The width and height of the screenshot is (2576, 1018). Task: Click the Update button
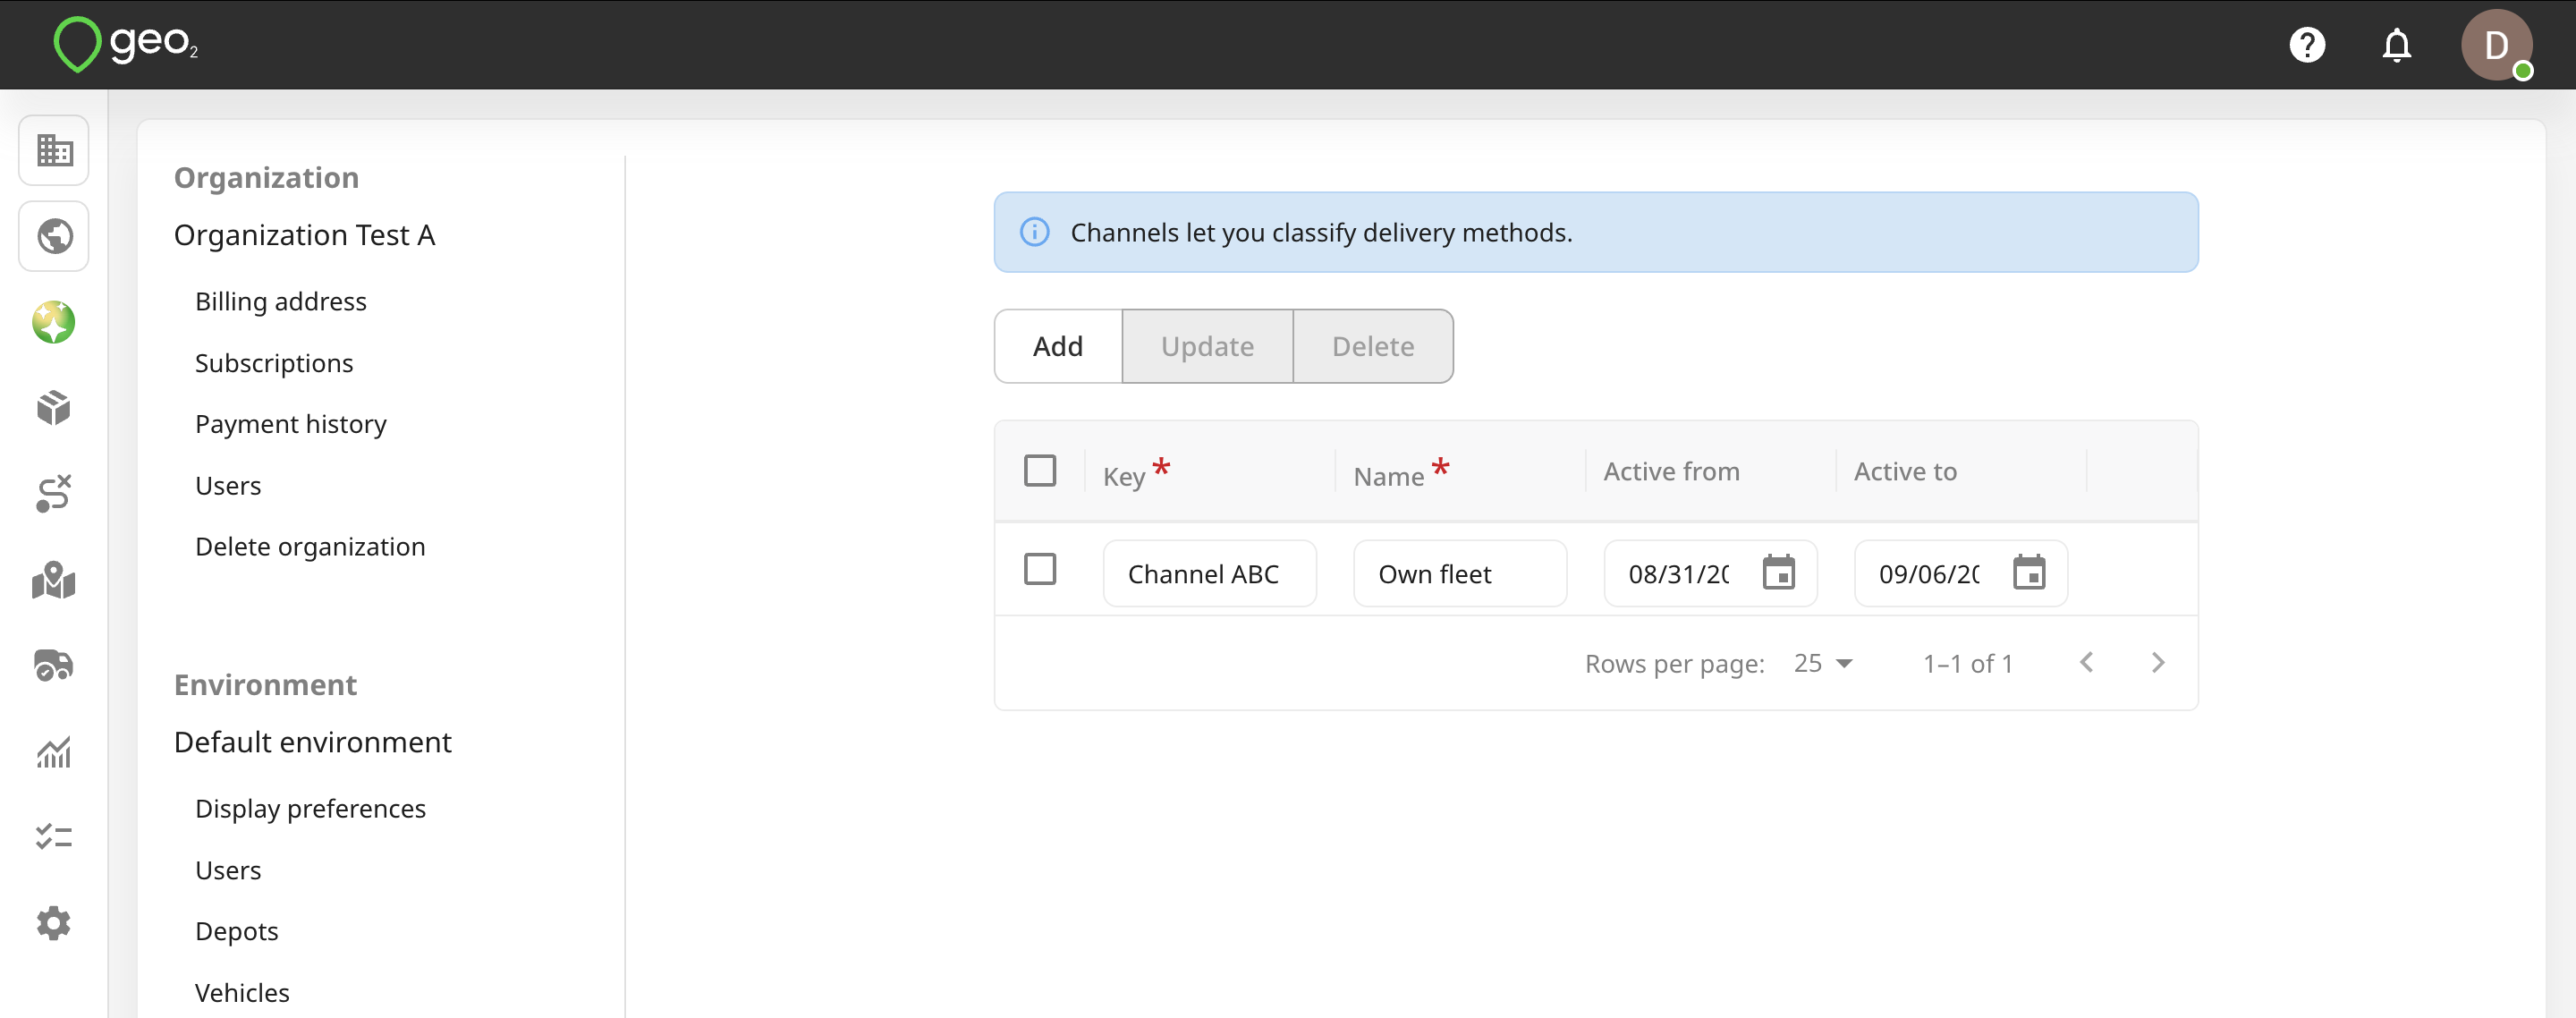pyautogui.click(x=1207, y=346)
